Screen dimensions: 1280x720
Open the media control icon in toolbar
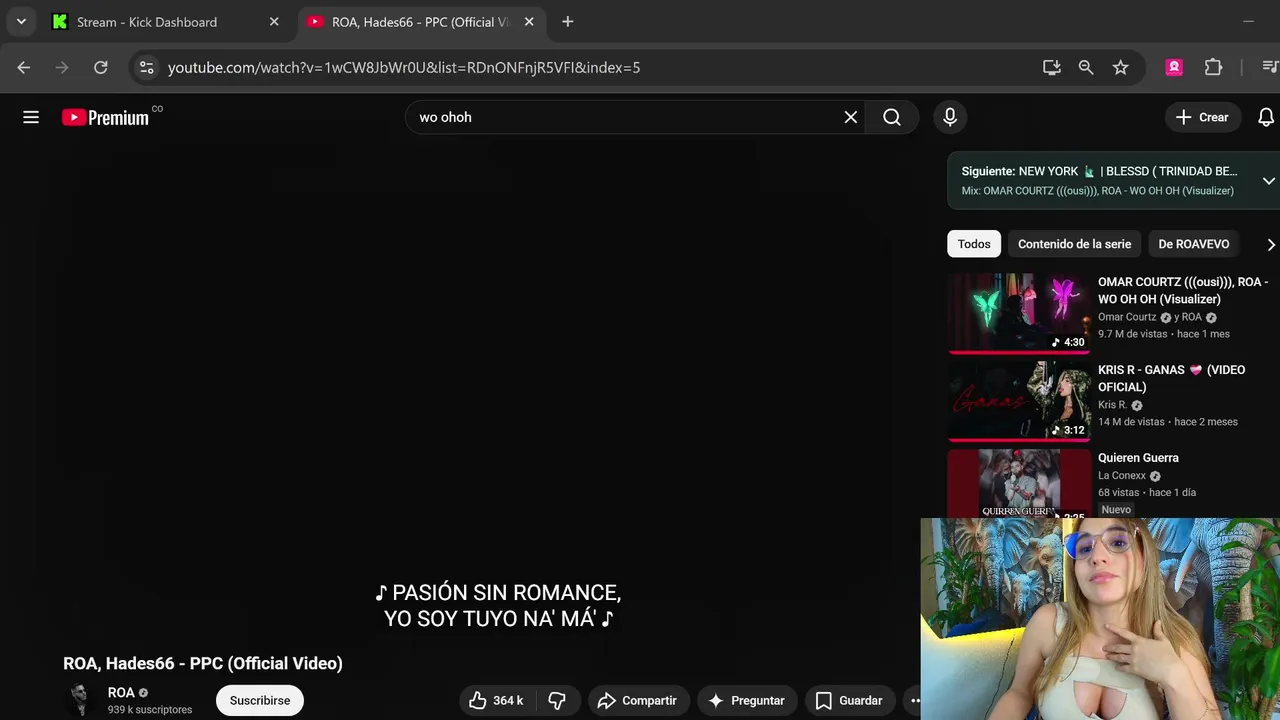1270,67
